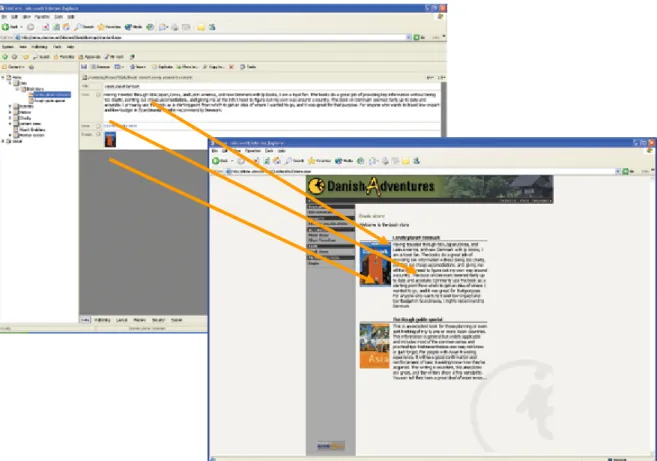Click the Print icon in the front browser toolbar
Image resolution: width=657 pixels, height=461 pixels.
pyautogui.click(x=385, y=161)
